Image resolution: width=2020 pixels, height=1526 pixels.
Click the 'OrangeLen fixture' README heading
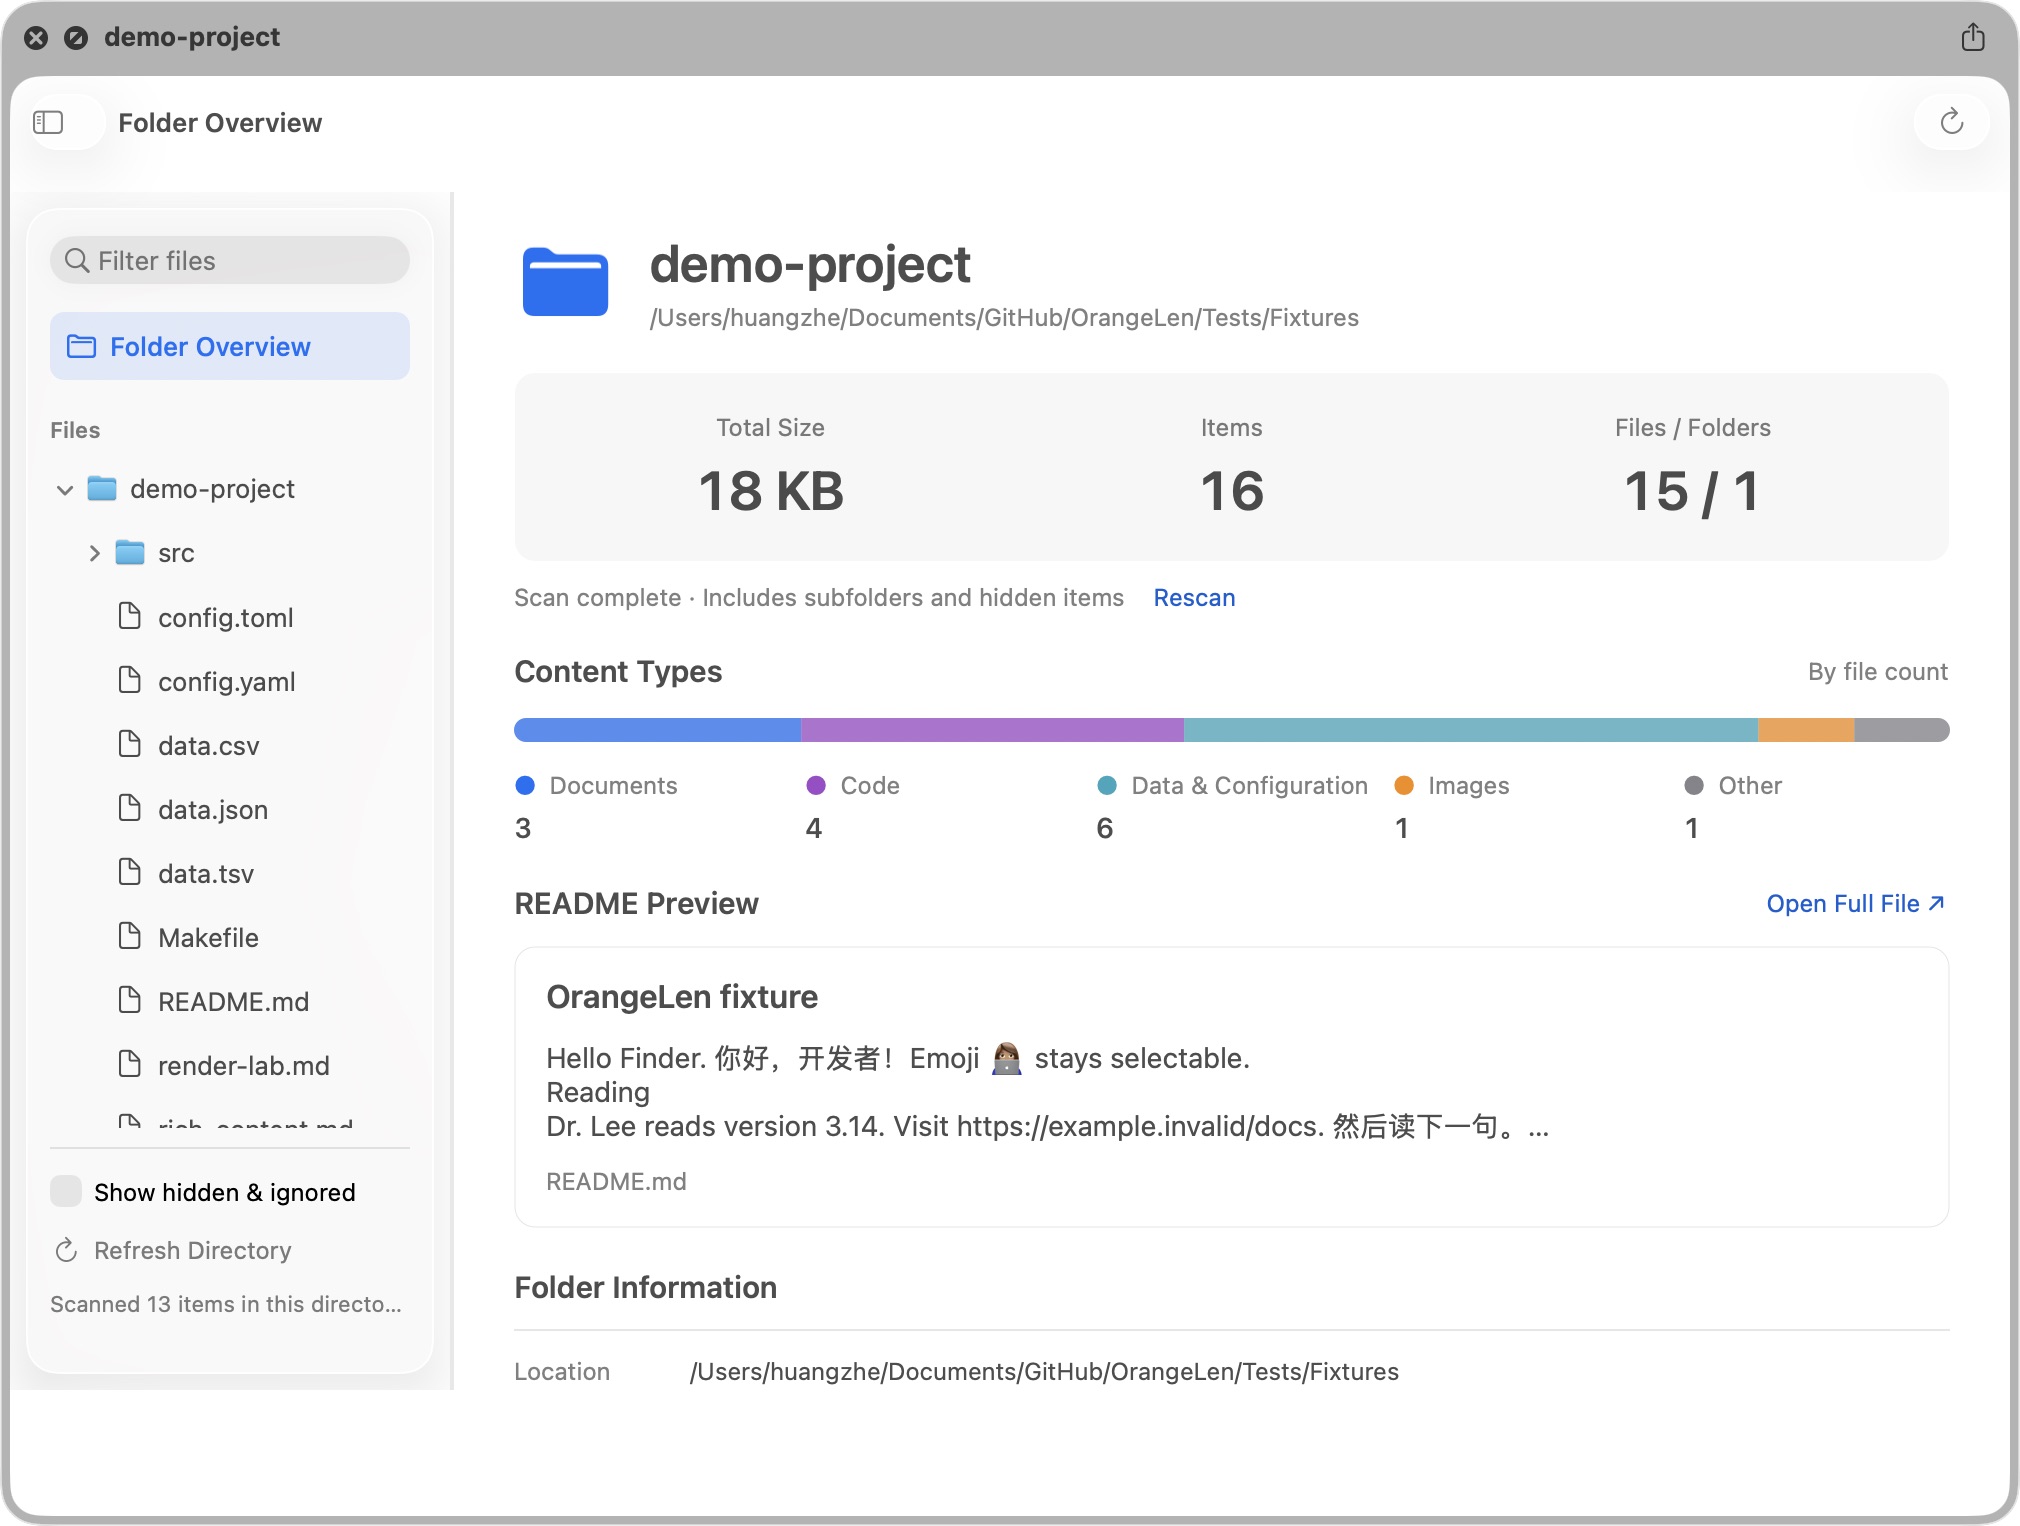point(682,997)
